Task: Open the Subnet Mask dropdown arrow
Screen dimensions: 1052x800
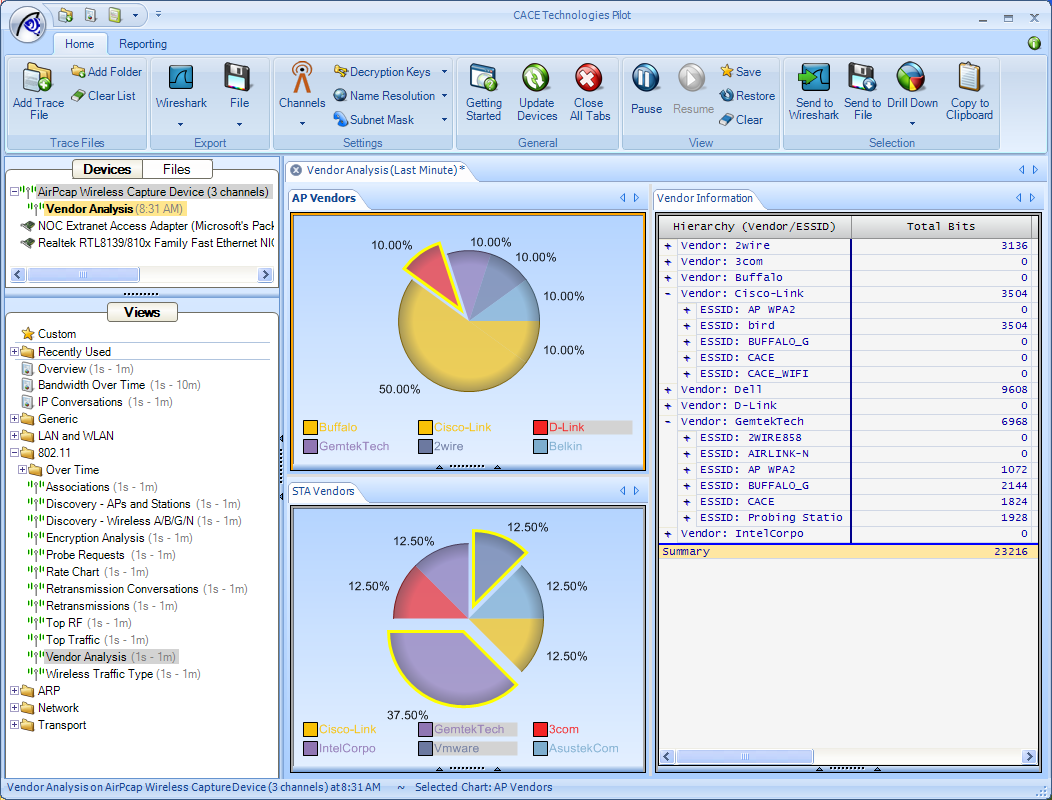Action: 444,119
